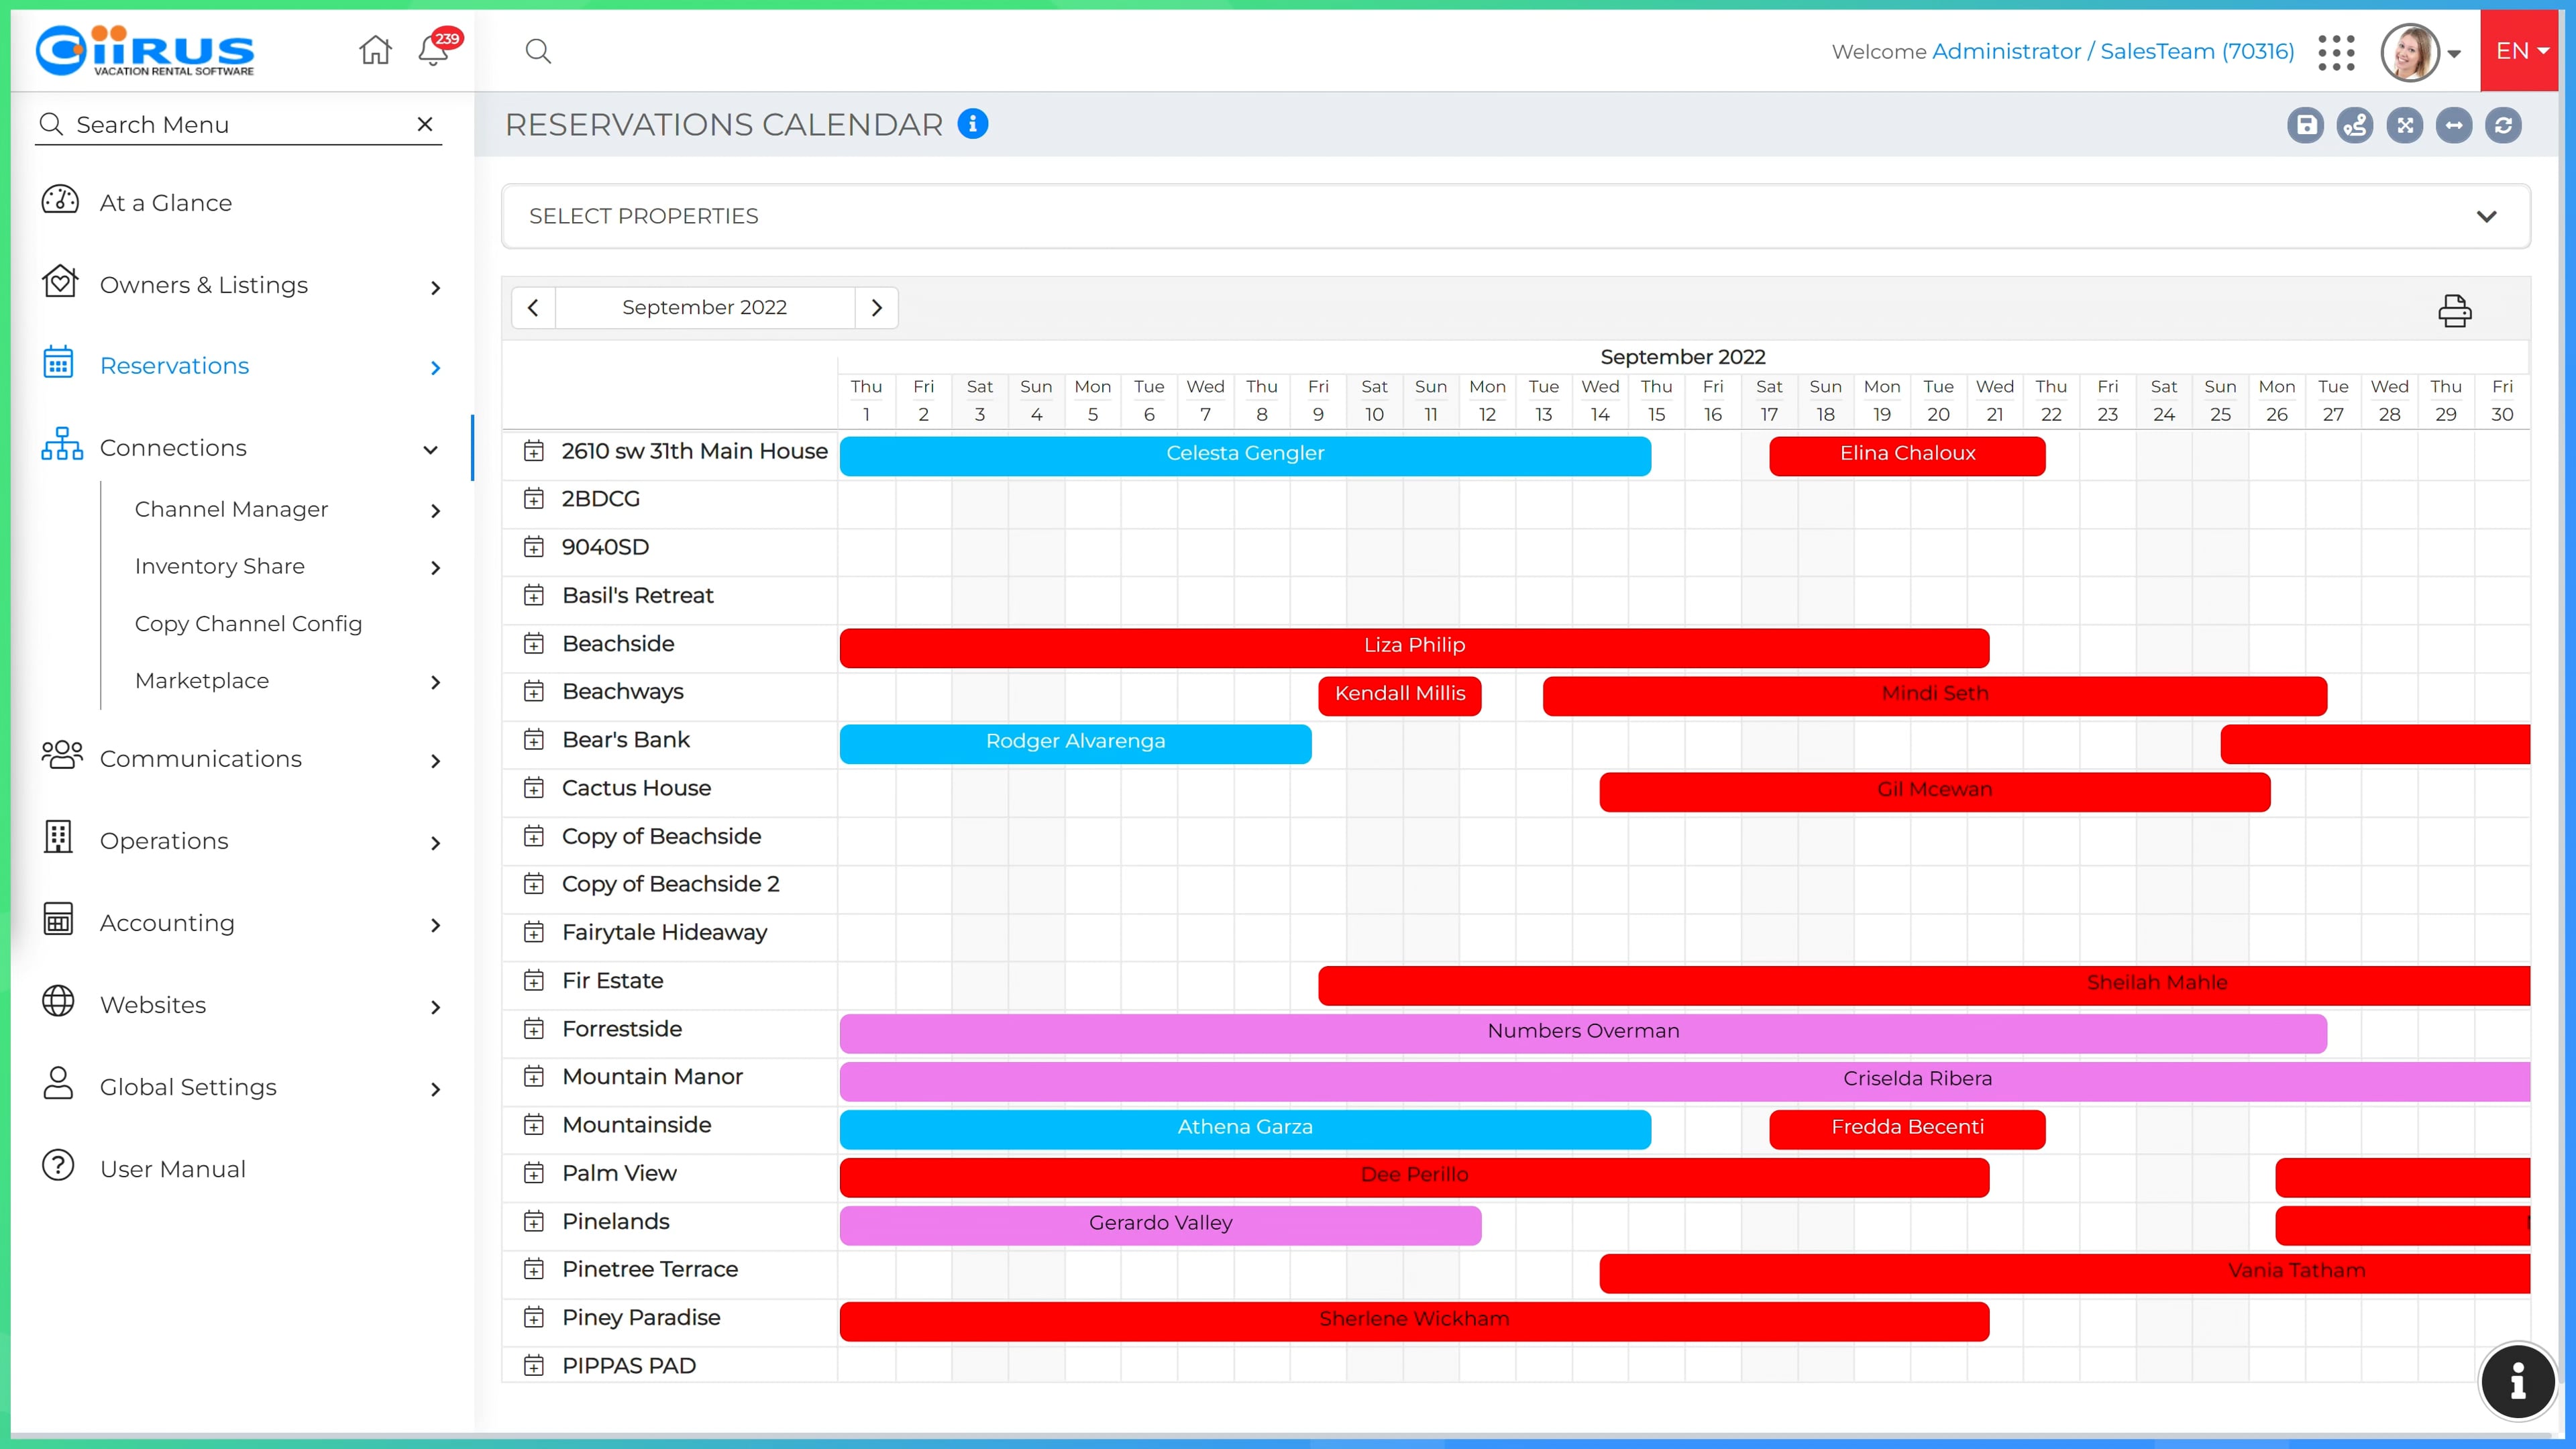Collapse the Connections menu
2576x1449 pixels.
coord(240,448)
